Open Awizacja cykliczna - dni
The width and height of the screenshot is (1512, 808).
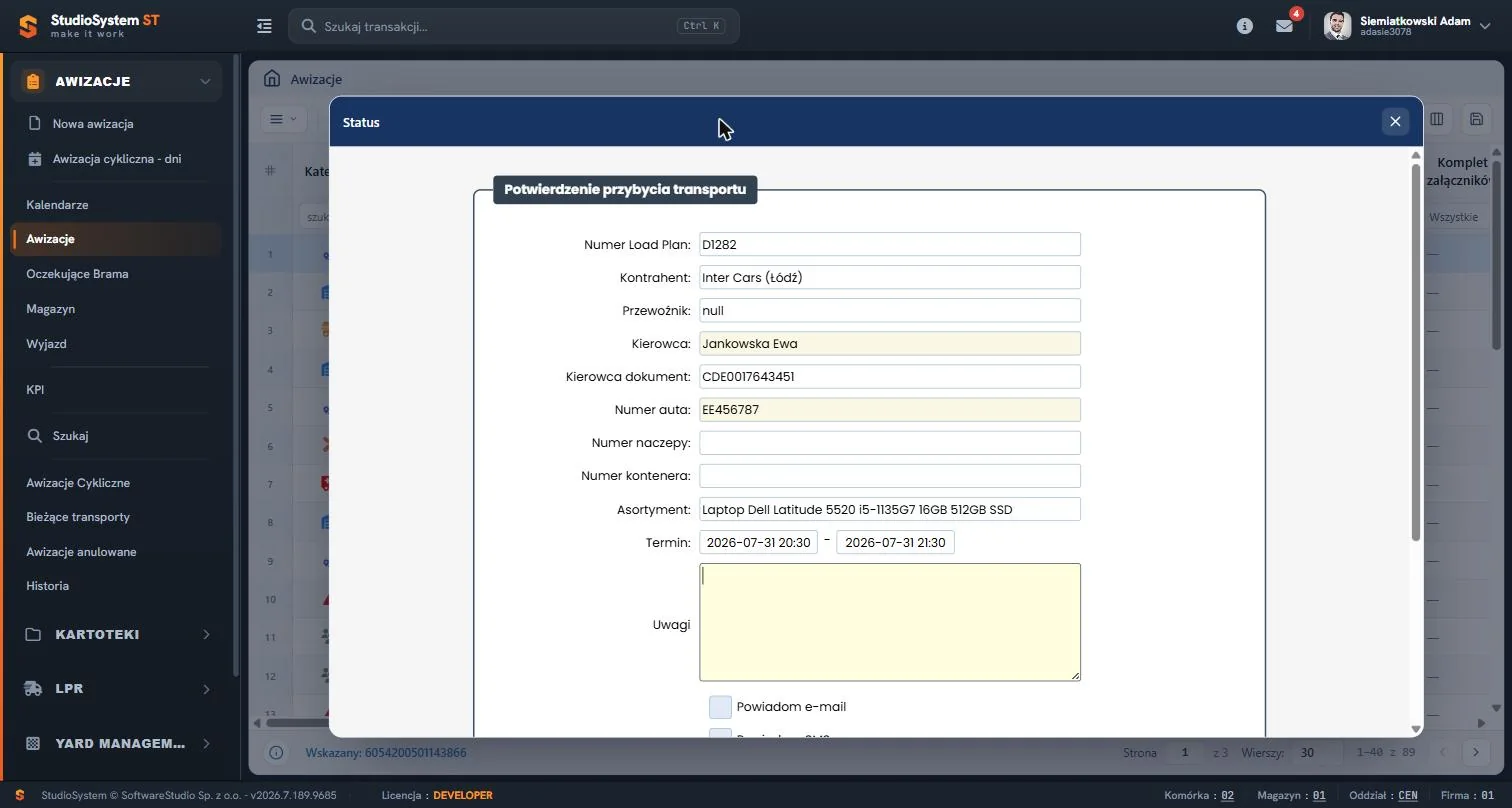[x=117, y=158]
